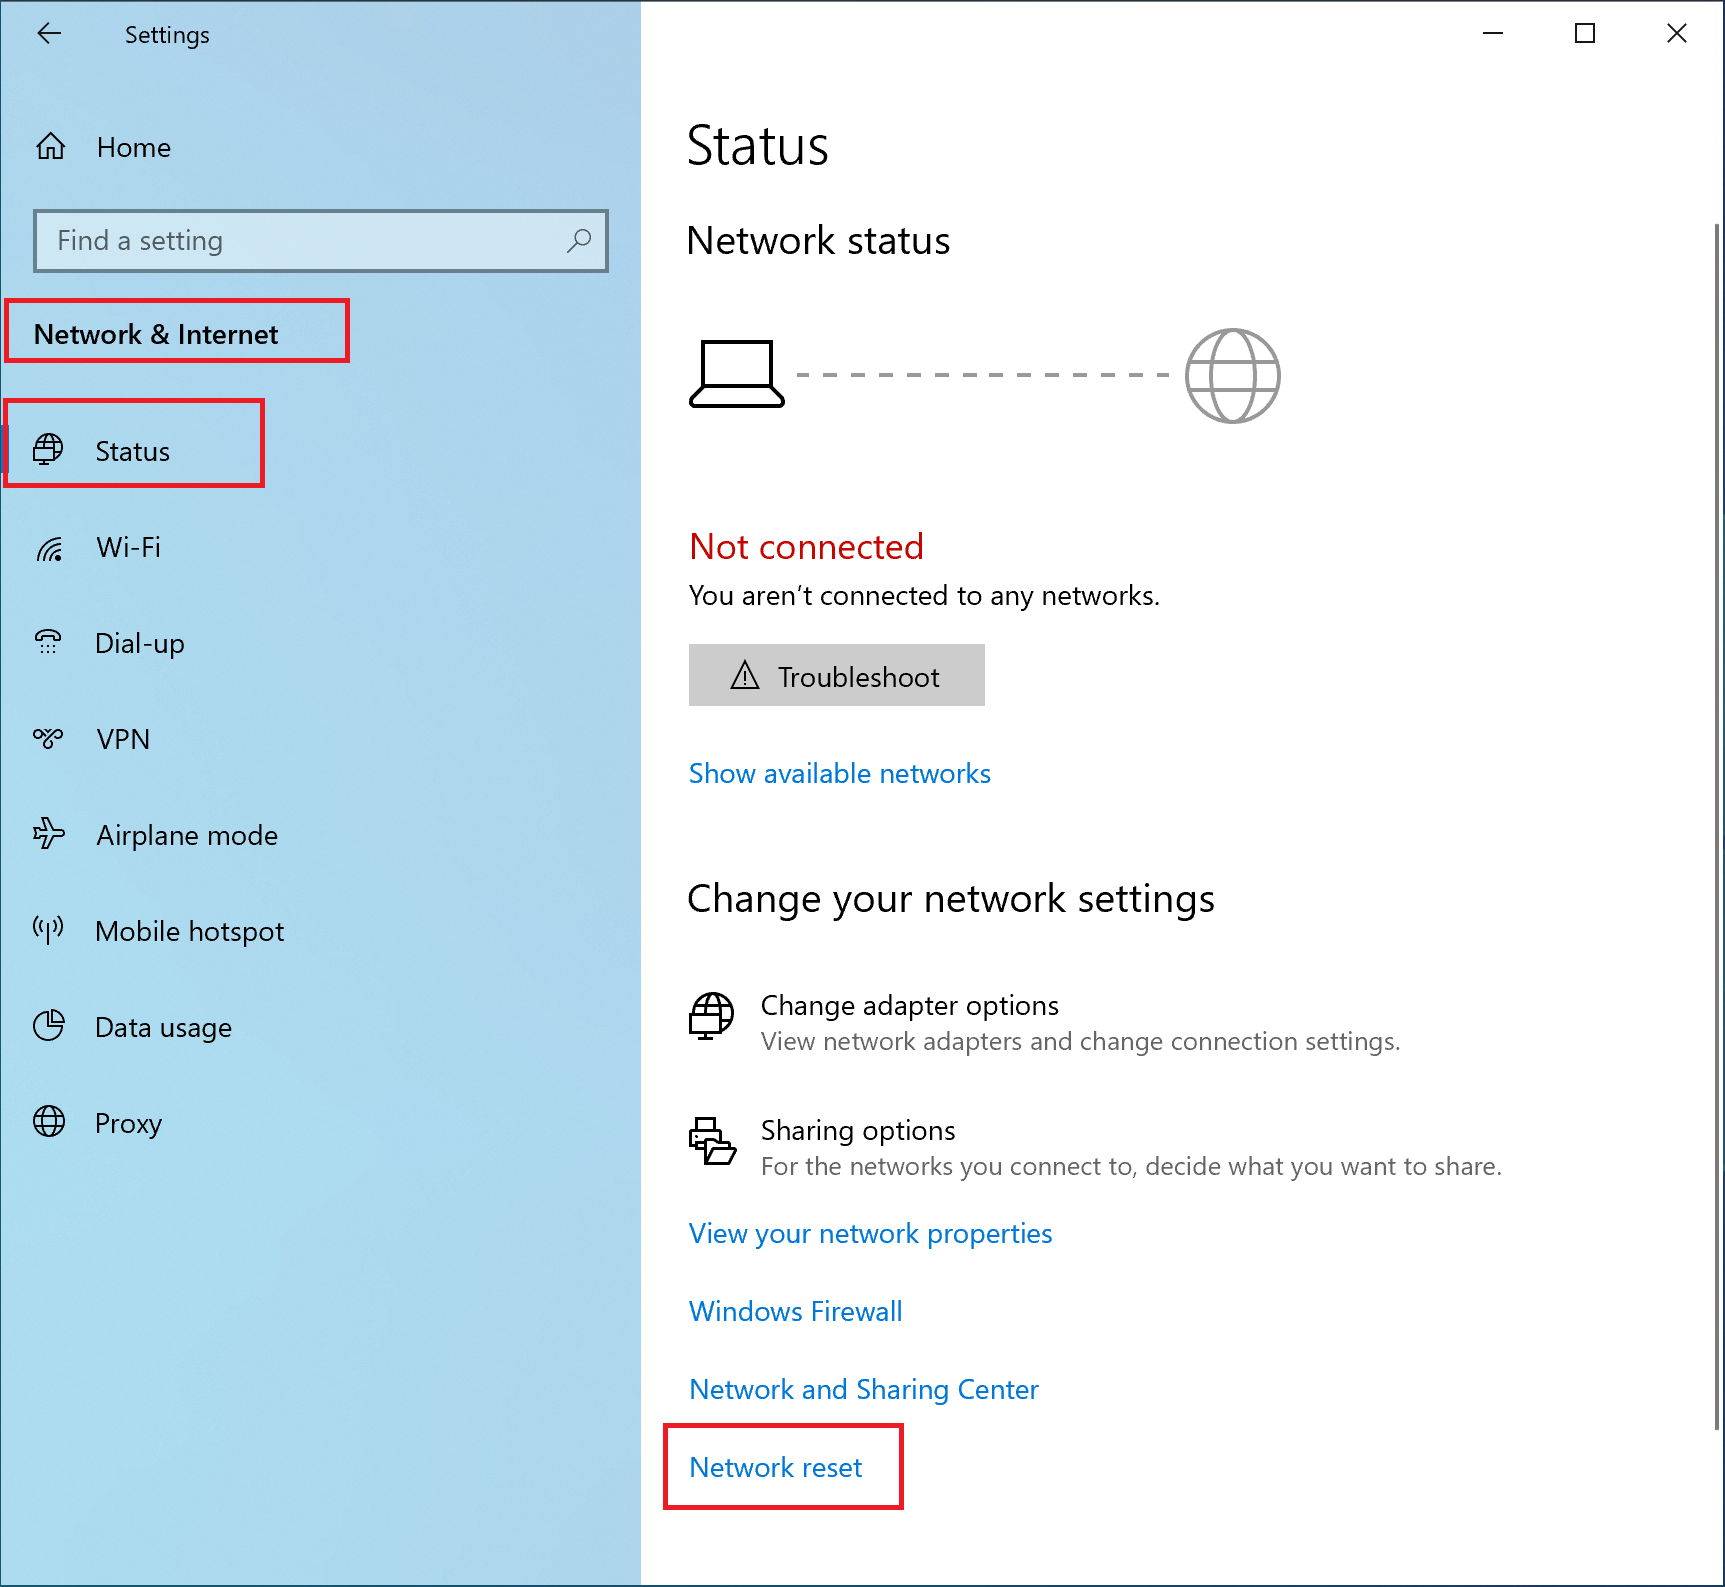Click the Change adapter options icon

[x=711, y=1016]
